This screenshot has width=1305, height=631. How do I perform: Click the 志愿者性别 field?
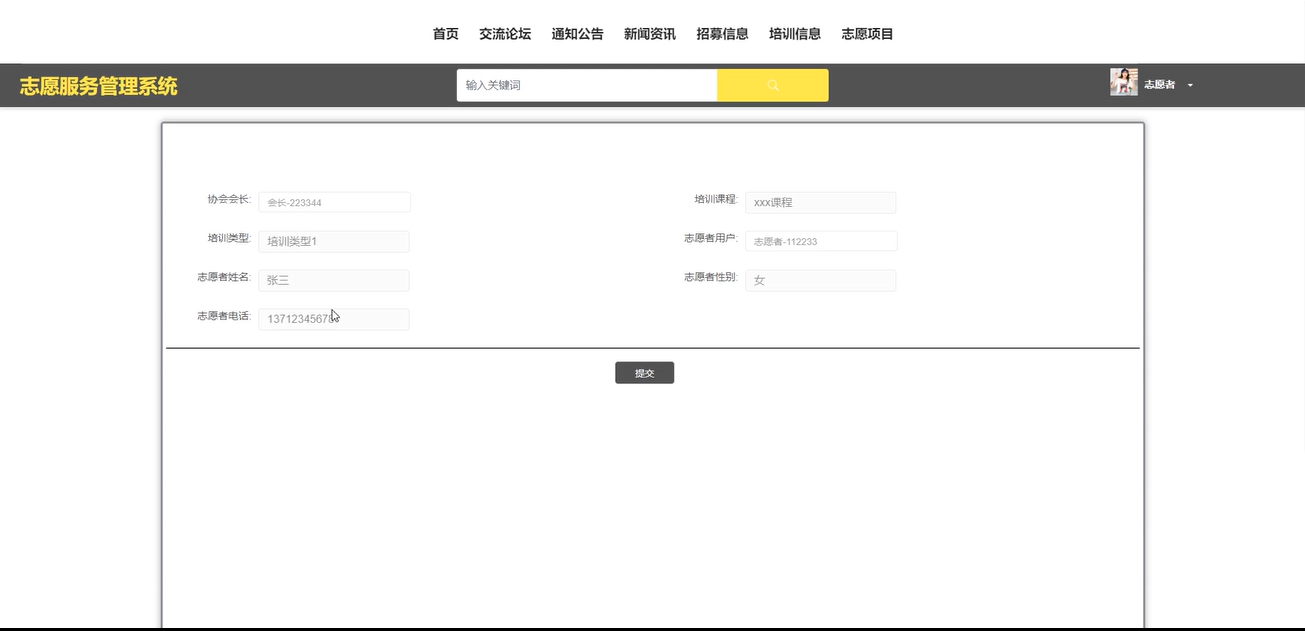(x=820, y=280)
